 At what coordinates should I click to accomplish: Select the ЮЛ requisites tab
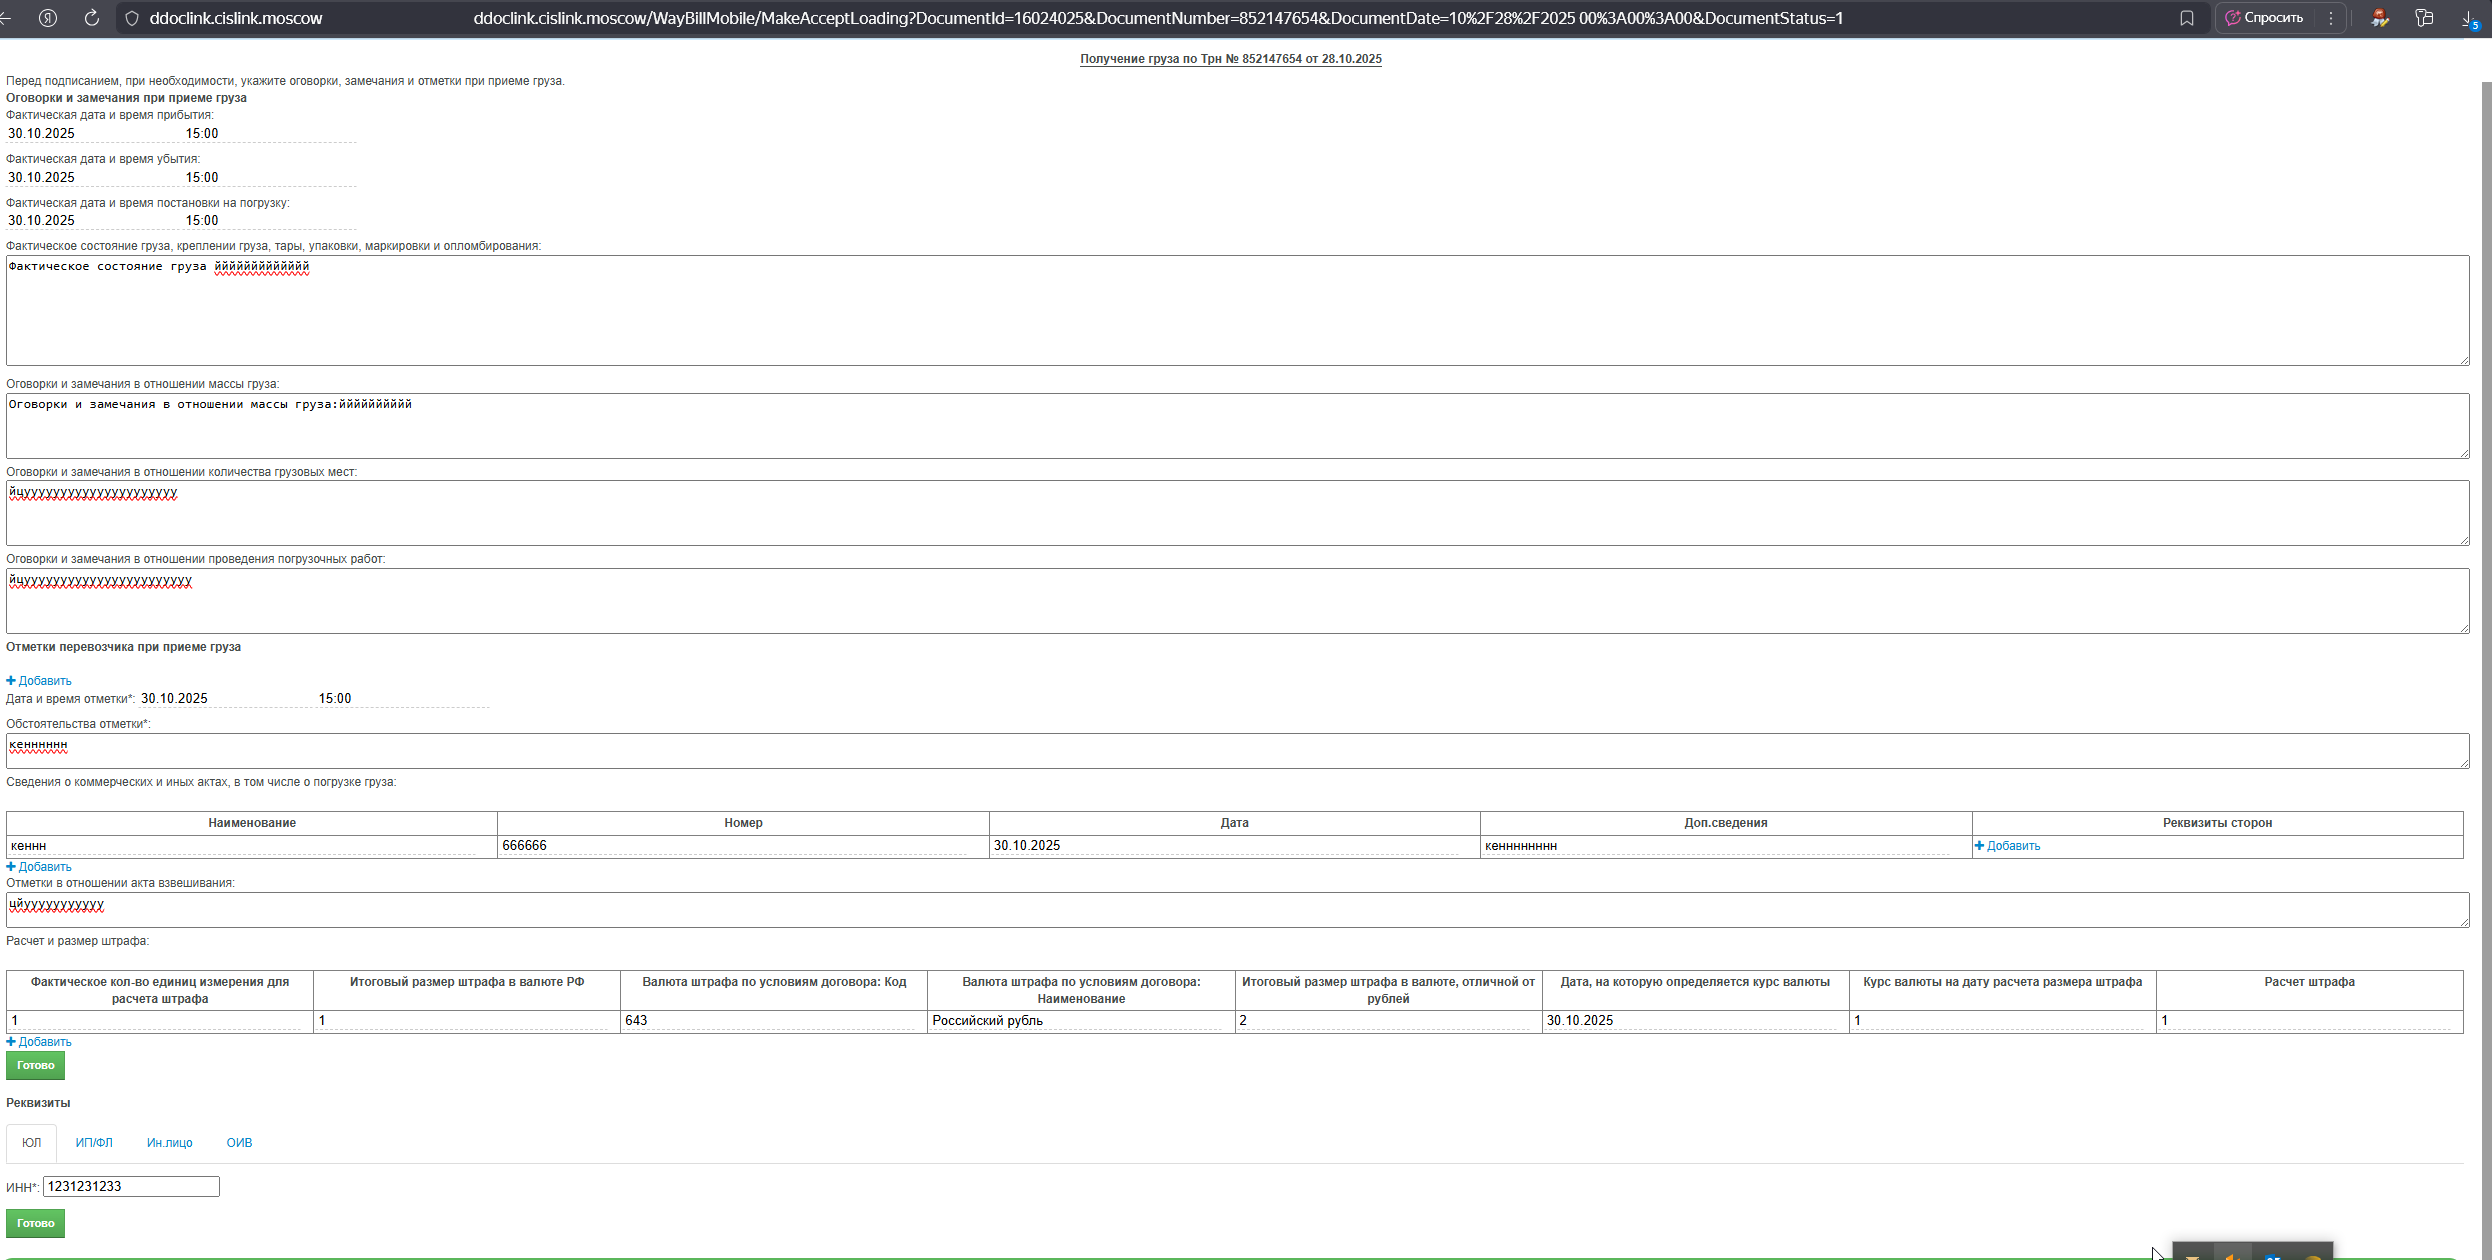click(32, 1143)
